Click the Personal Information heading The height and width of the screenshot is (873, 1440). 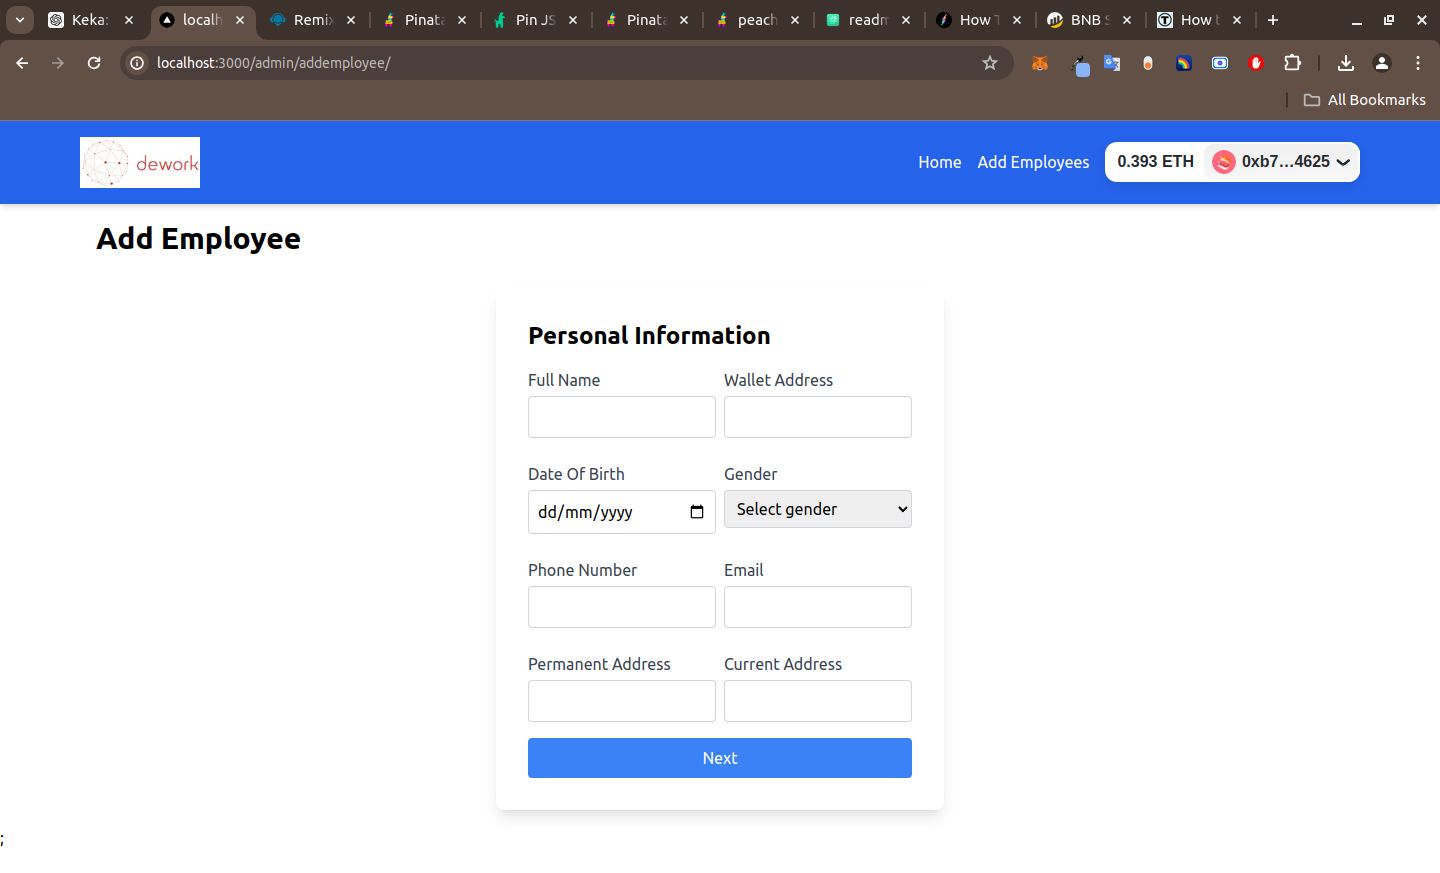coord(649,336)
